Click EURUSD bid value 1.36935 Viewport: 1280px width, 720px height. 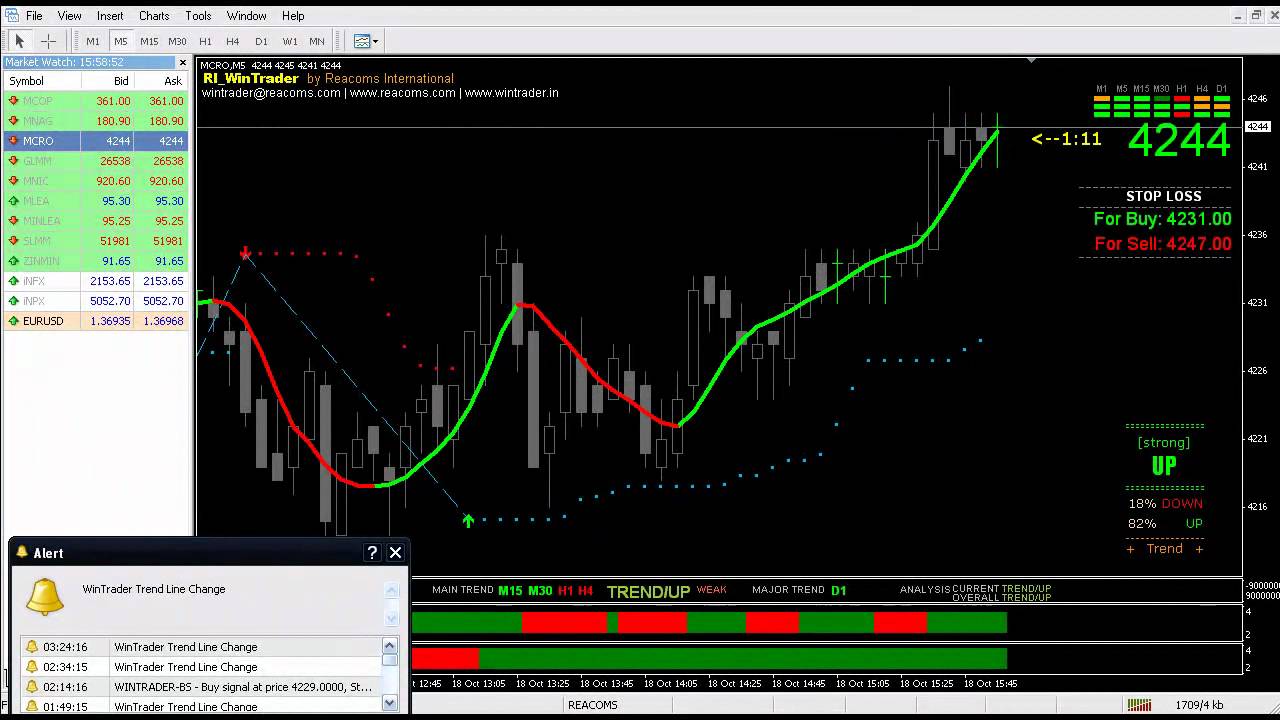coord(110,321)
